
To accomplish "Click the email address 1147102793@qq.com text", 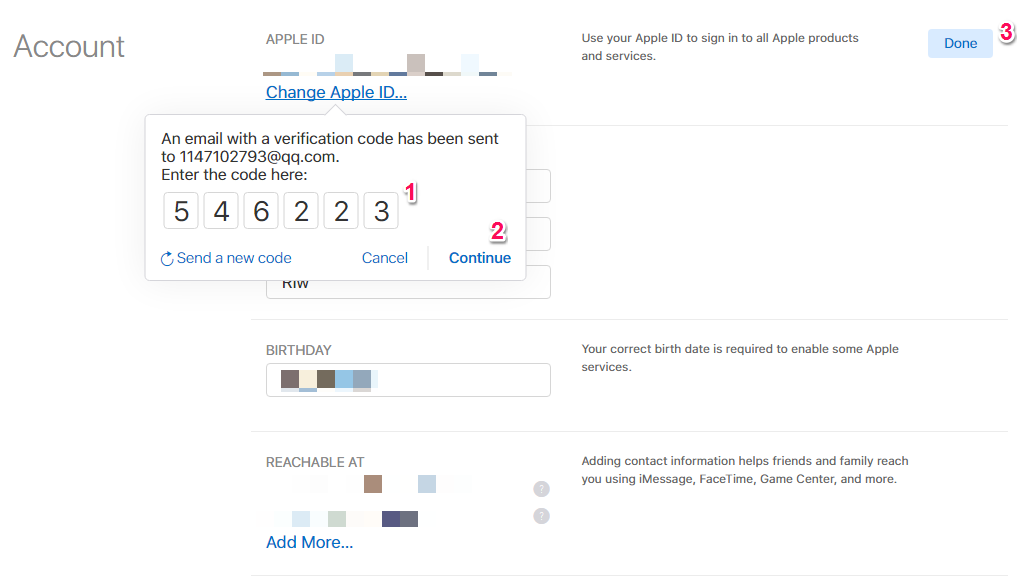I will (258, 157).
